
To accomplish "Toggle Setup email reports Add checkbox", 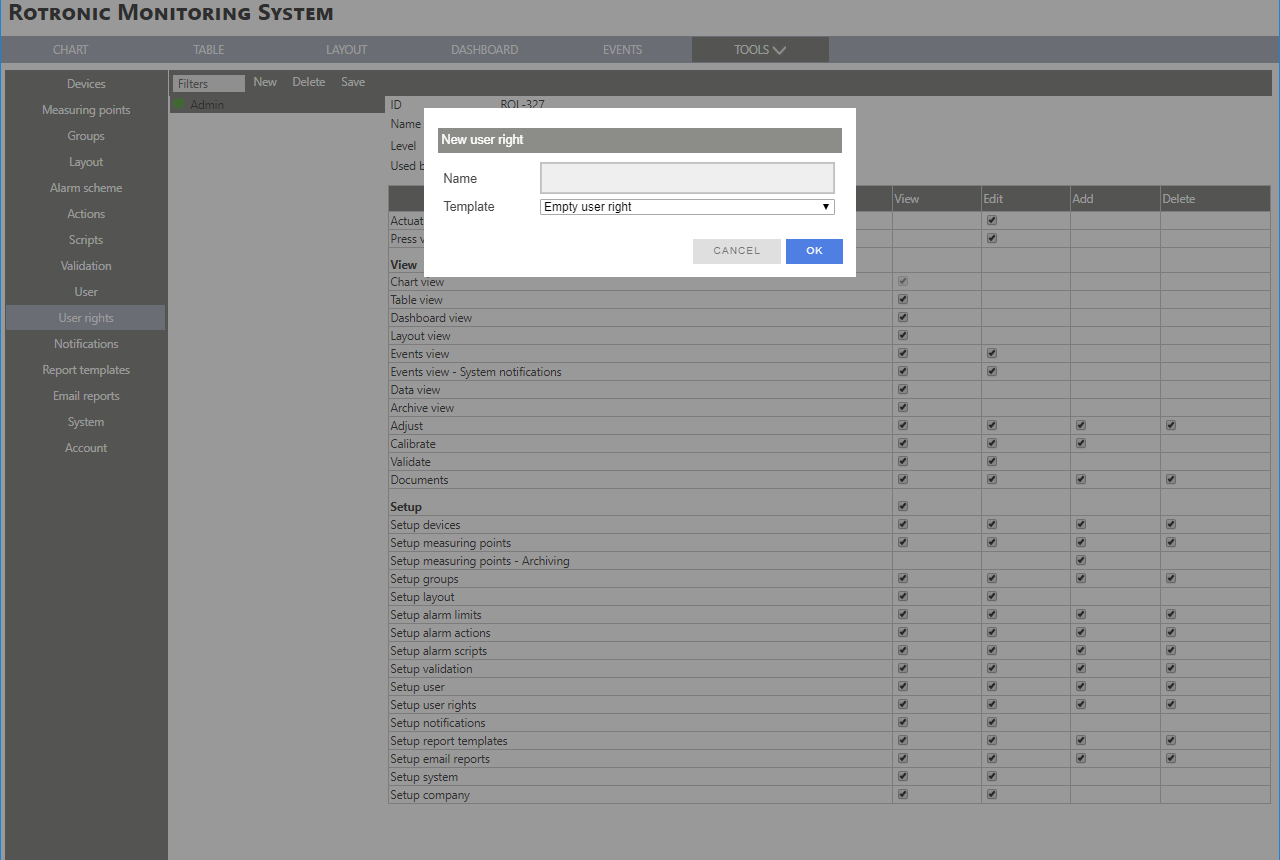I will tap(1081, 759).
